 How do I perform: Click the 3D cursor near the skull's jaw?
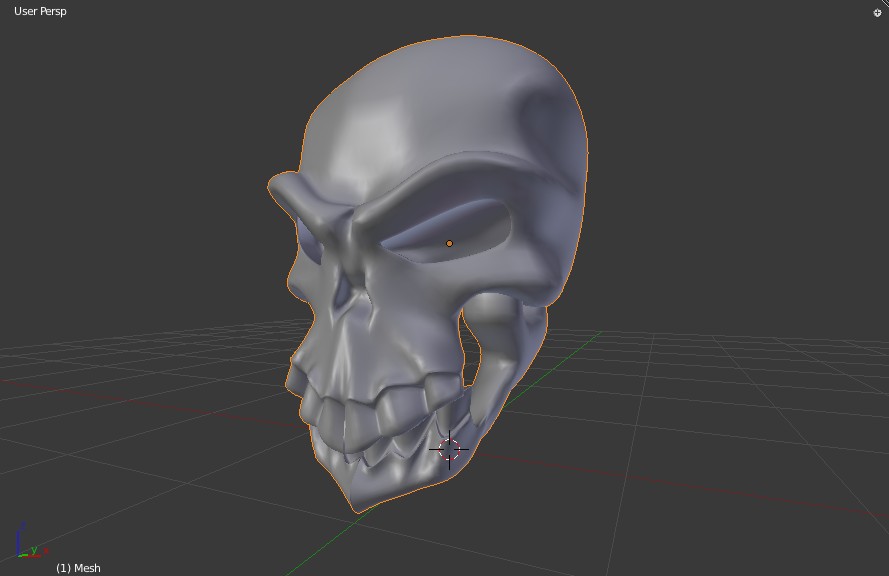[x=449, y=450]
